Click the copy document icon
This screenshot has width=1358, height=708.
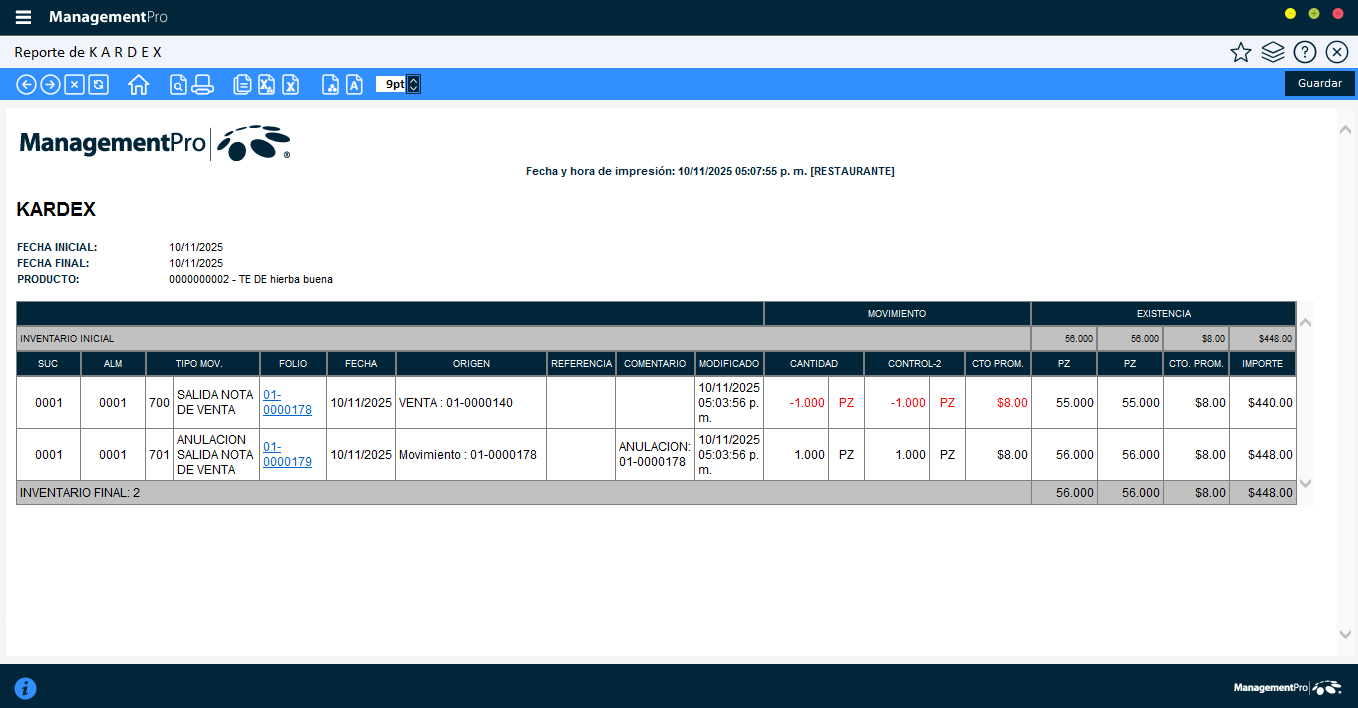coord(242,85)
